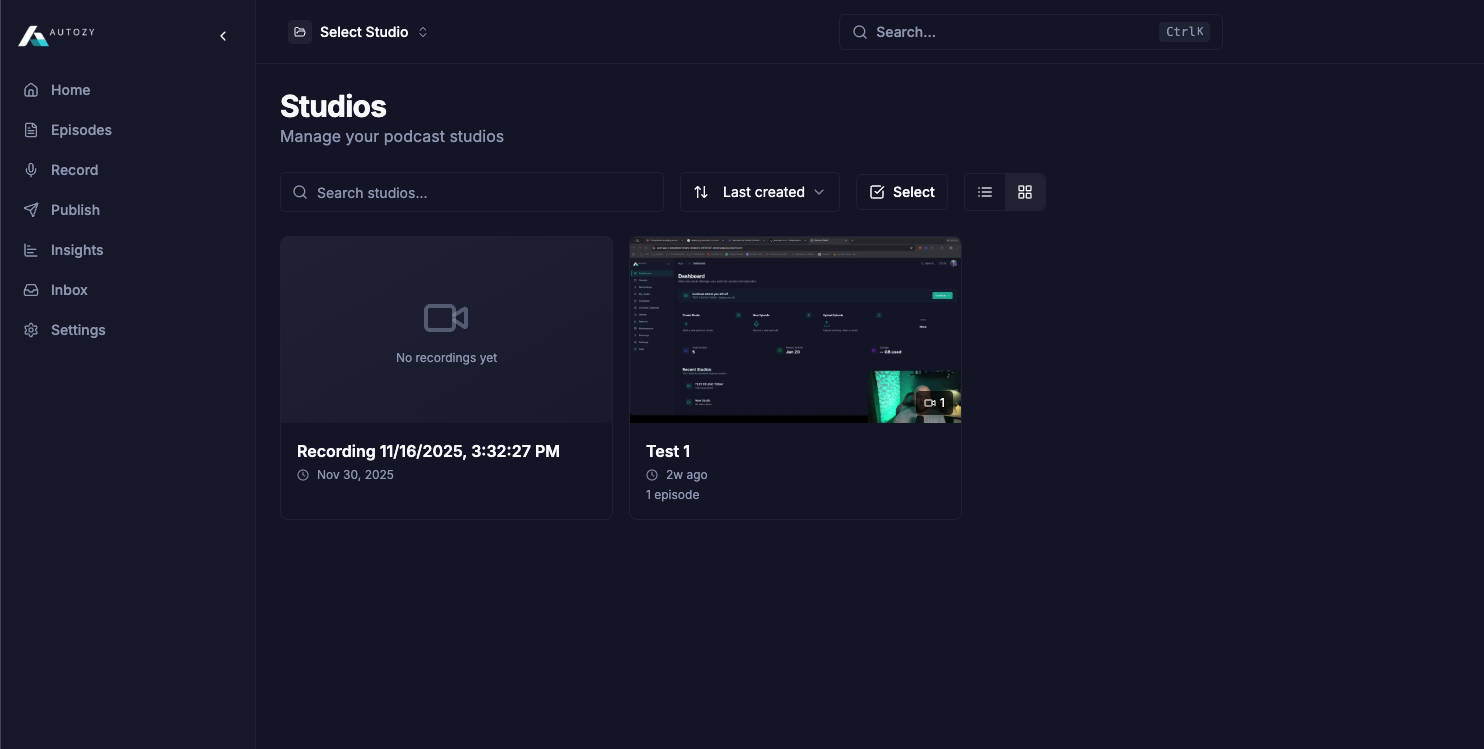Navigate Home using the house icon
Viewport: 1484px width, 749px height.
31,90
